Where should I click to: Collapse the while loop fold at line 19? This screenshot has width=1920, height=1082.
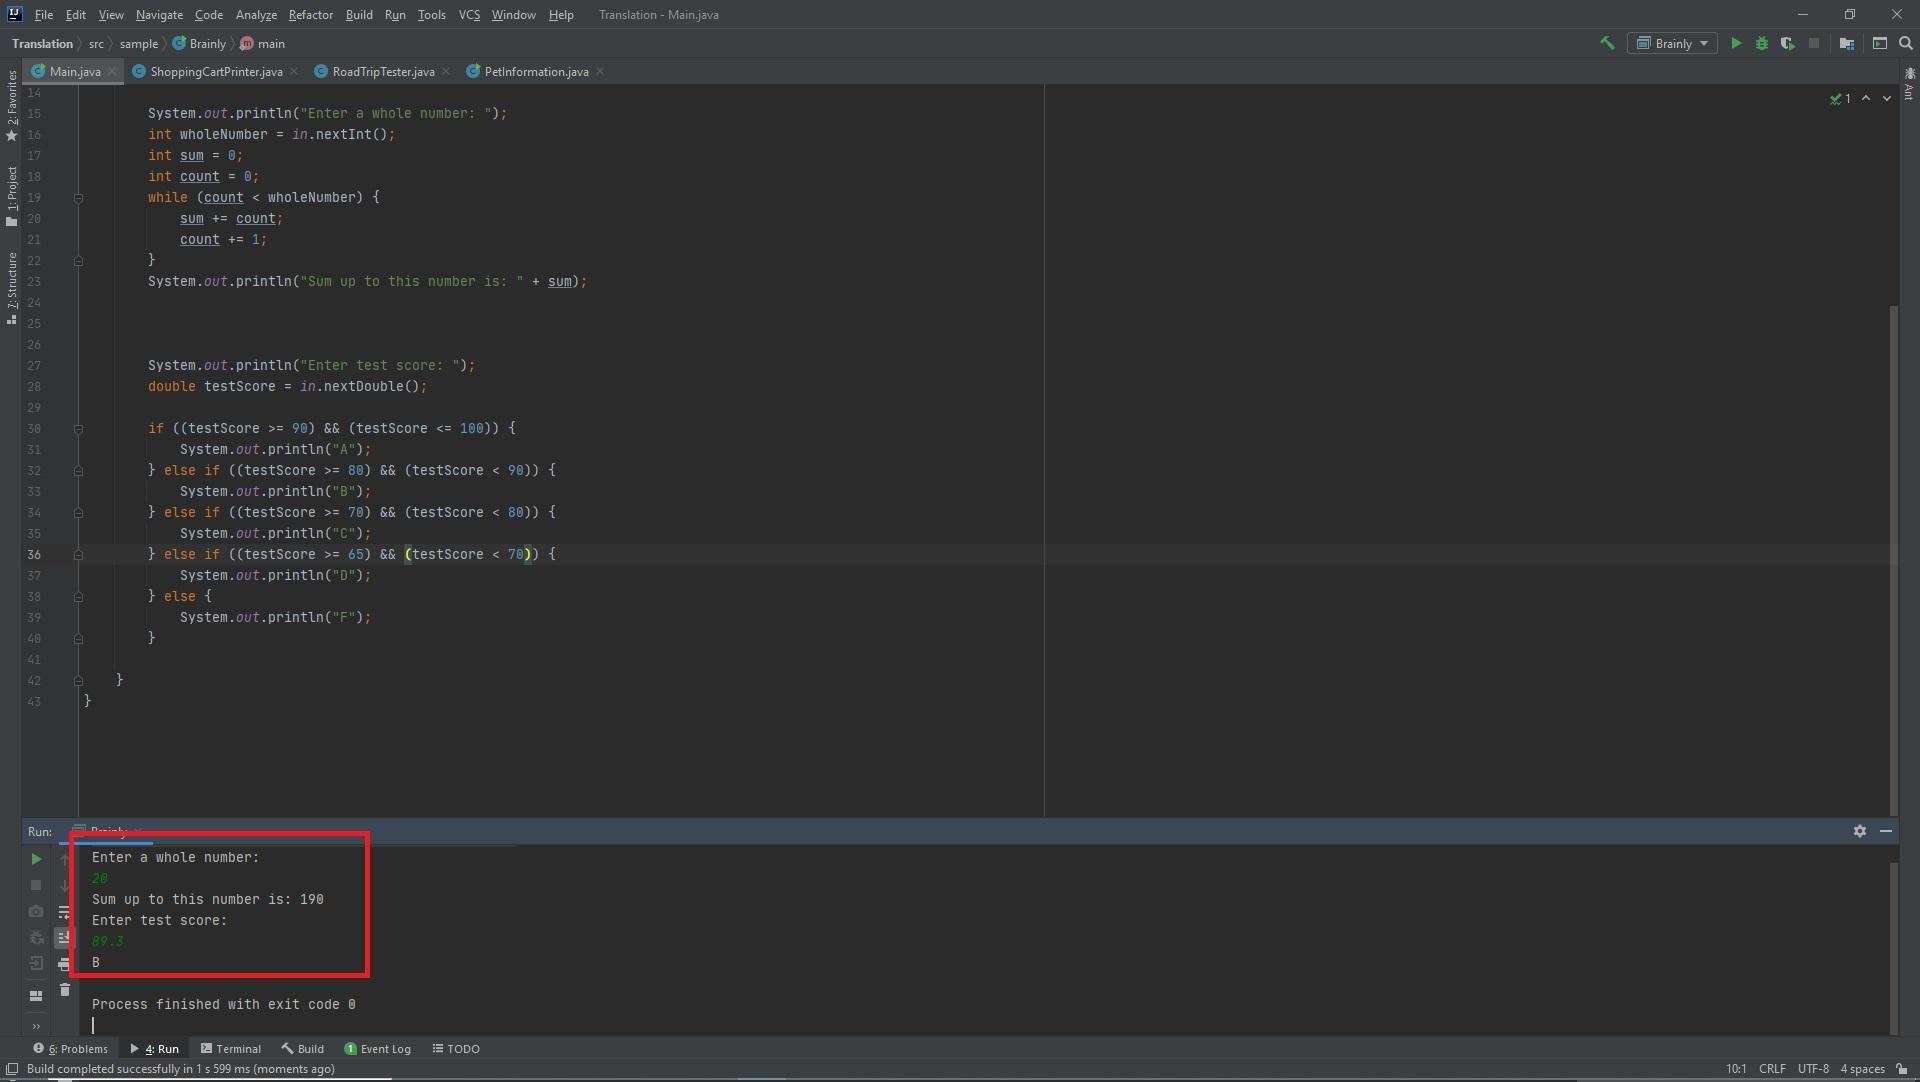(x=78, y=198)
